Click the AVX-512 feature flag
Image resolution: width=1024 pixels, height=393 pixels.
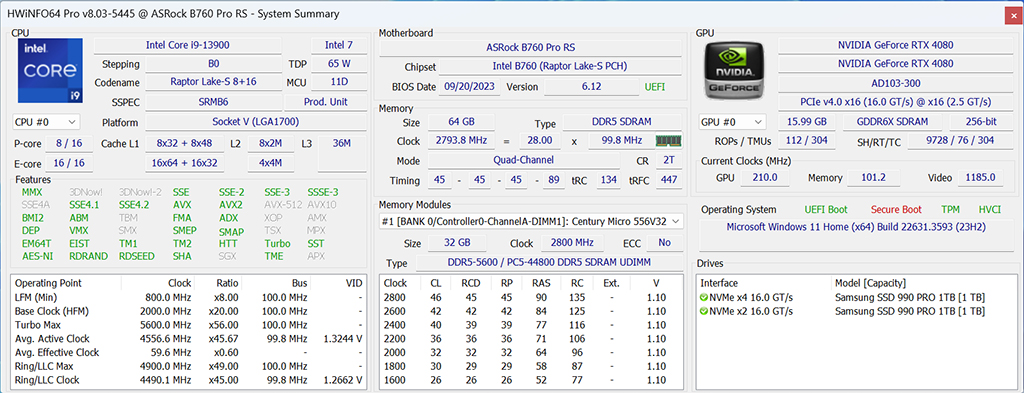[282, 205]
